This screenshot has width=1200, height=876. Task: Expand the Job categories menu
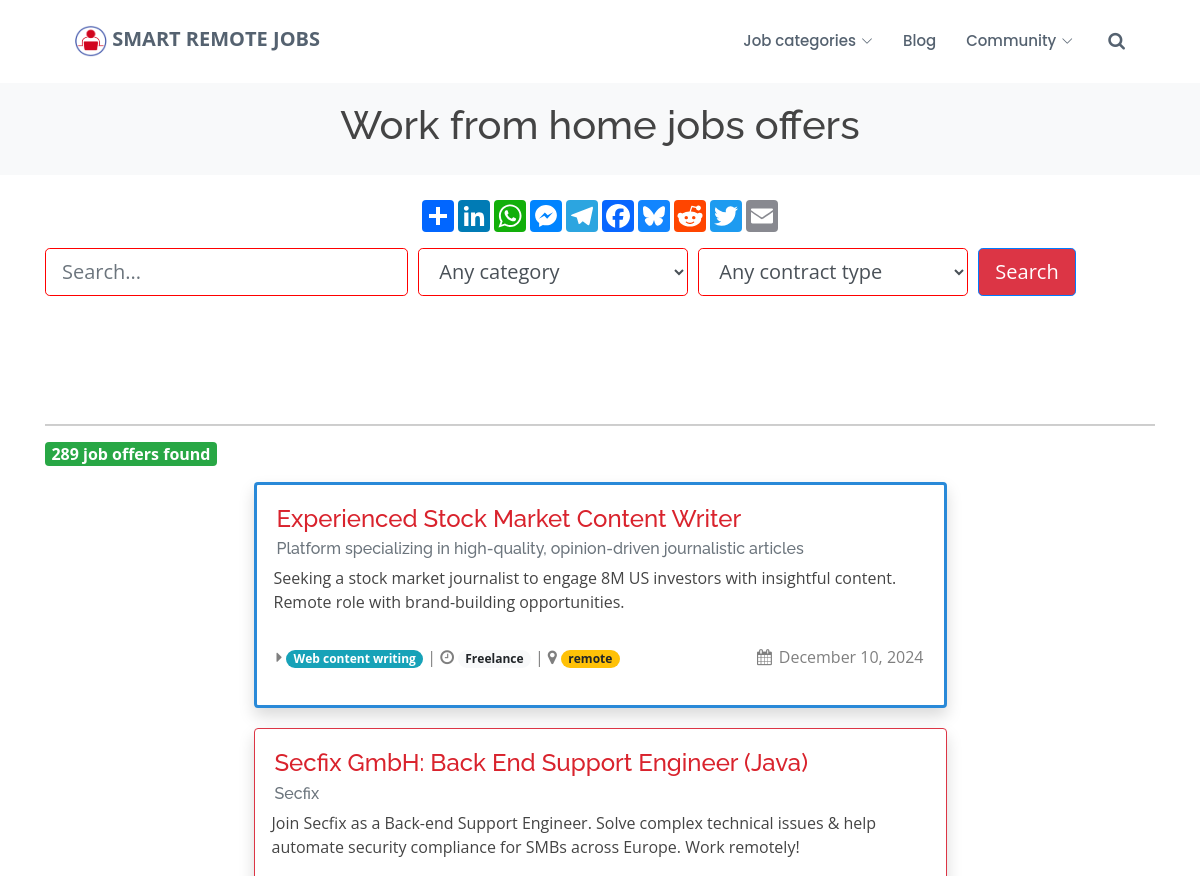pyautogui.click(x=808, y=41)
